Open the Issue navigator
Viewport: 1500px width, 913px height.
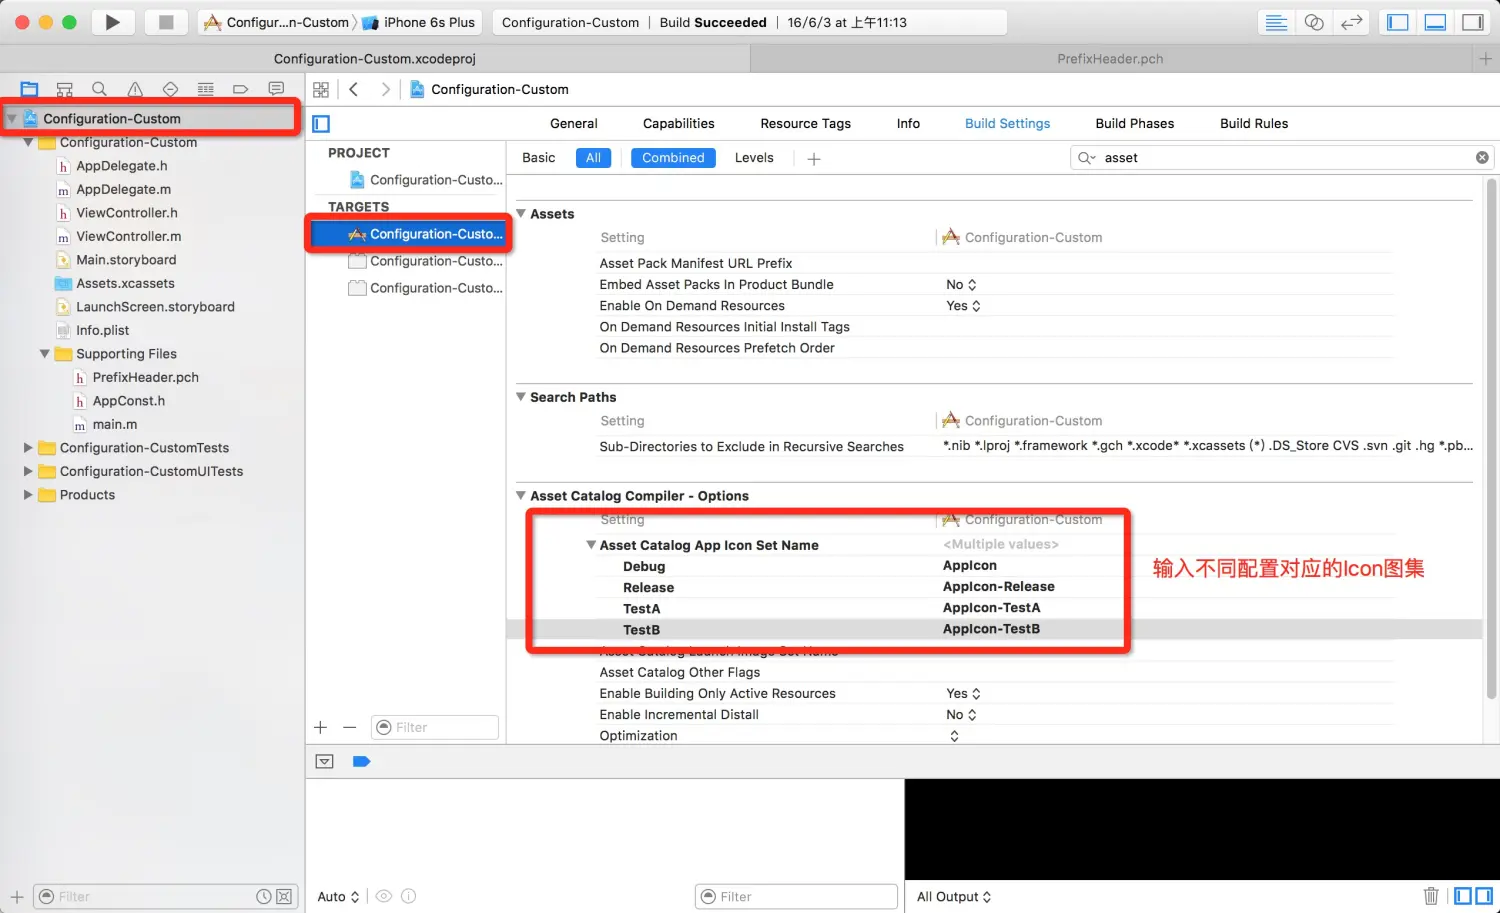(135, 89)
